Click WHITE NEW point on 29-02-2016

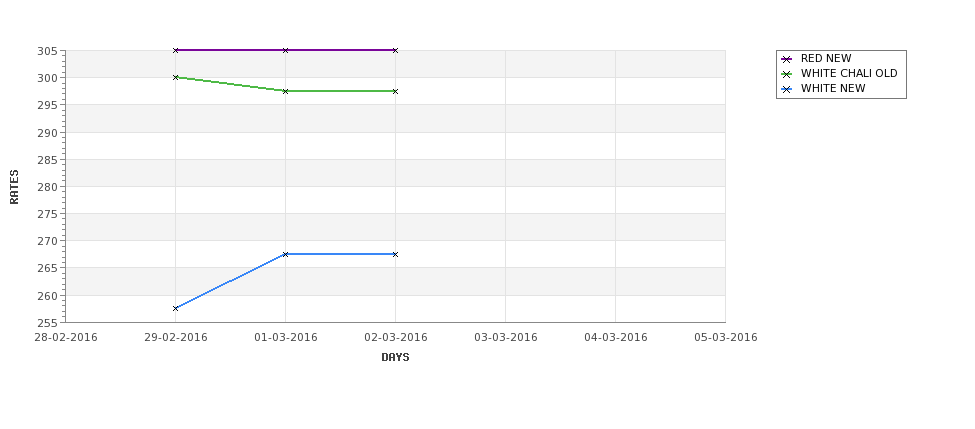click(175, 308)
